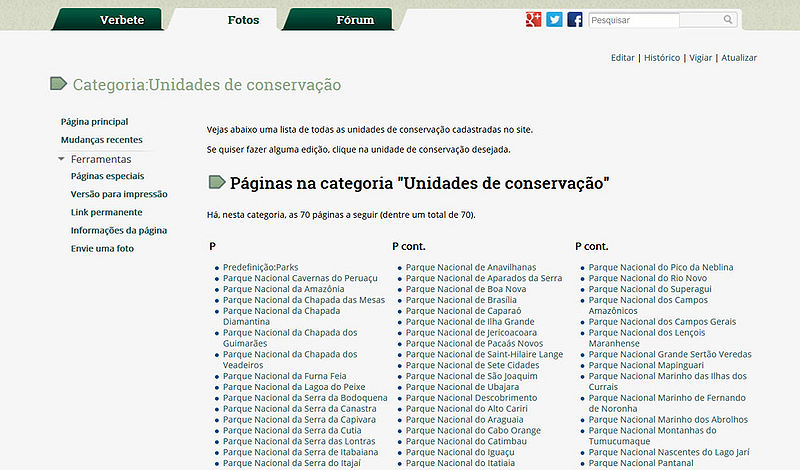The width and height of the screenshot is (800, 470).
Task: Open Parque Nacional de São Joaquim
Action: (x=471, y=376)
